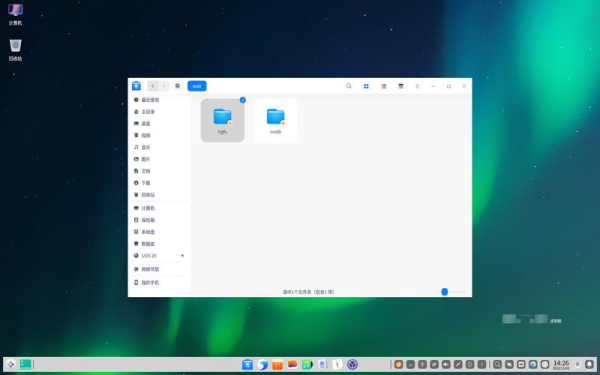Viewport: 600px width, 375px height.
Task: Click the blue globe tray icon
Action: [533, 364]
